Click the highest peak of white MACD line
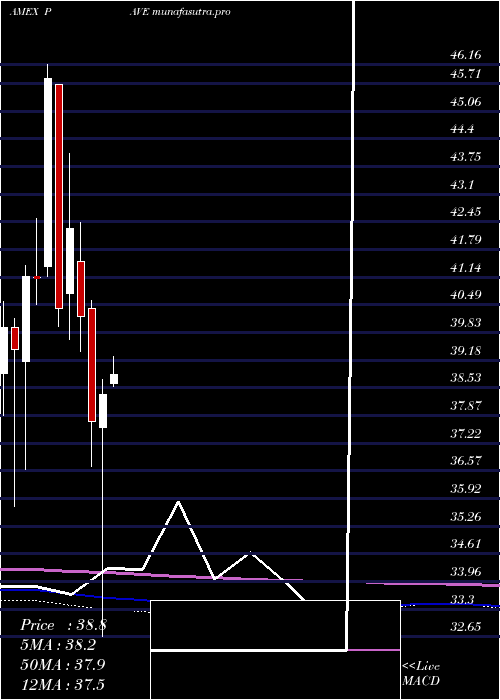This screenshot has width=500, height=700. 179,502
